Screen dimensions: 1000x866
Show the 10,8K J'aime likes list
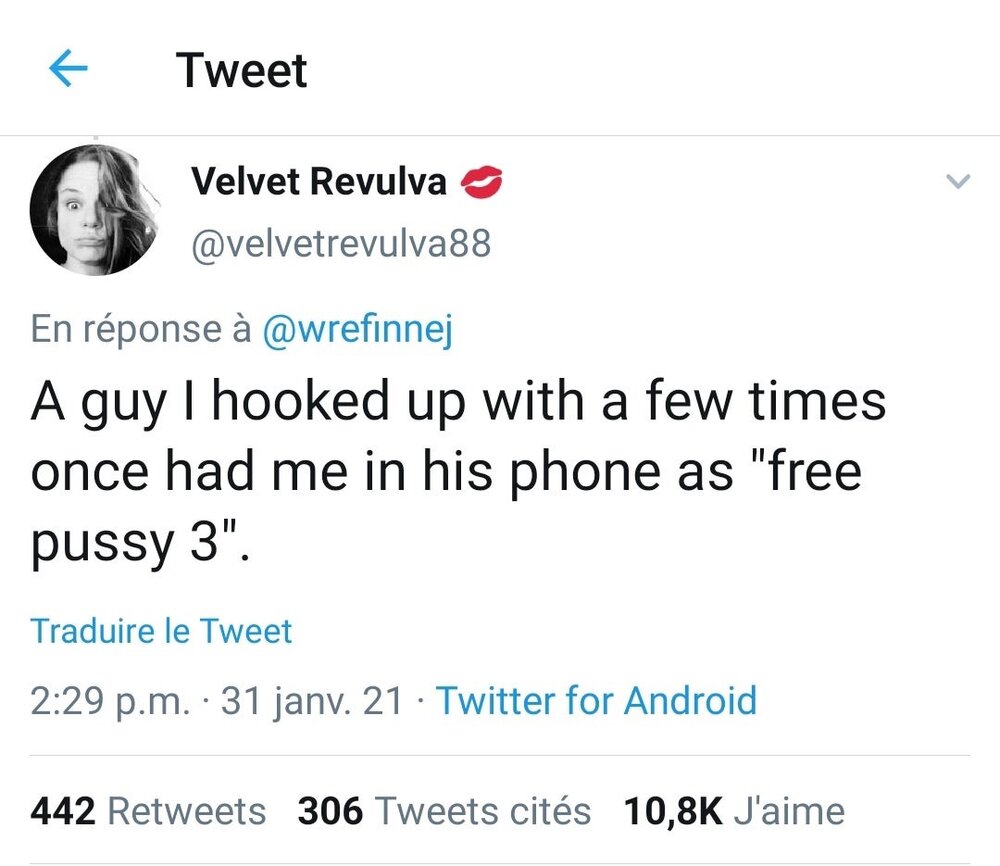pos(733,811)
